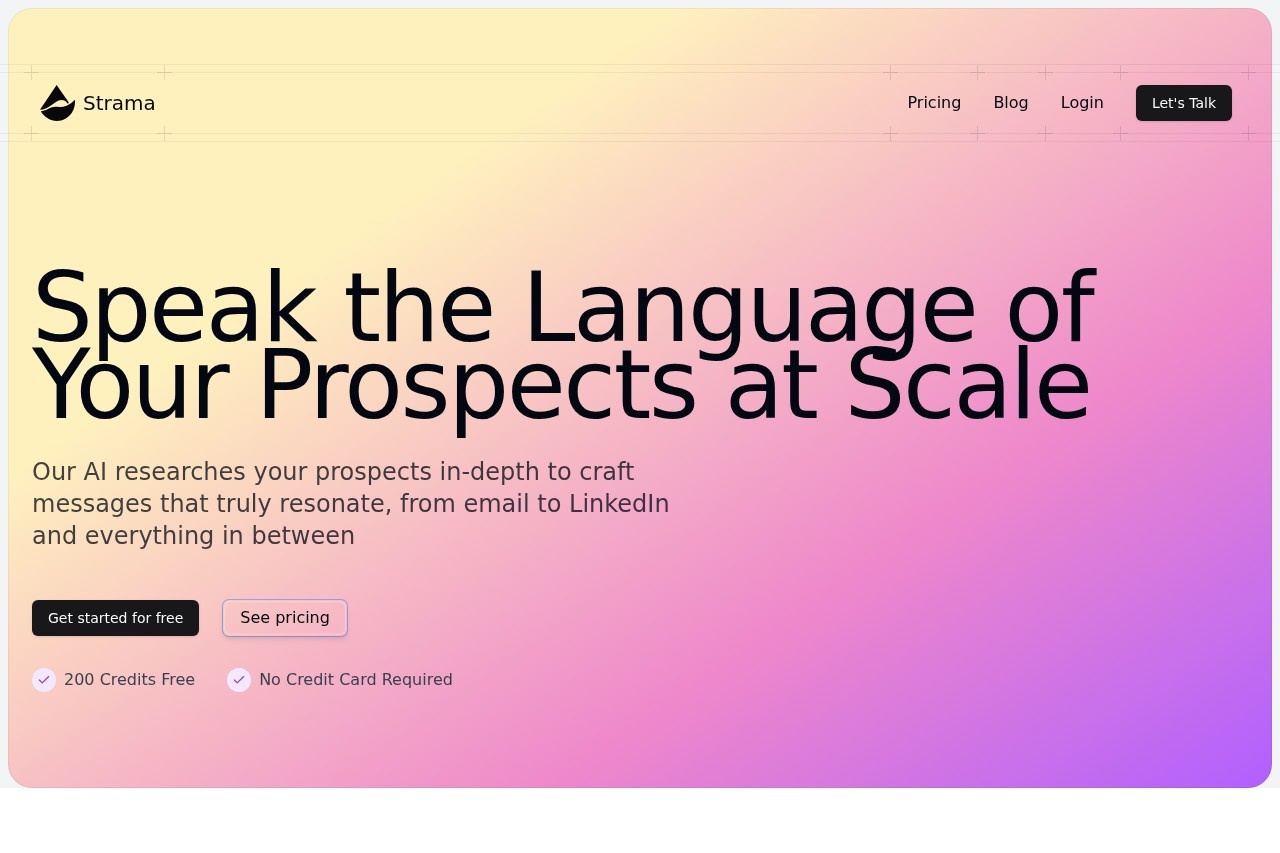This screenshot has width=1280, height=853.
Task: Open the Pricing page from navigation
Action: click(x=934, y=102)
